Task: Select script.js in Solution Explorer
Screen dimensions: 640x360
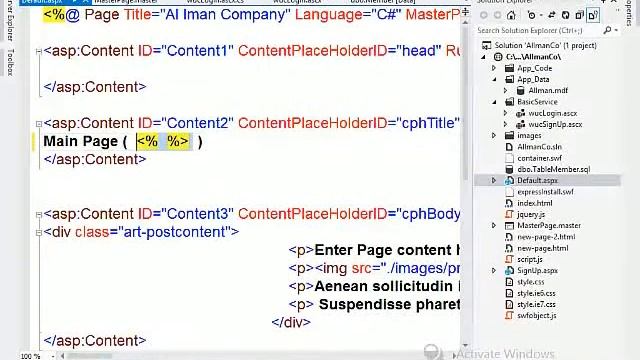Action: (530, 259)
